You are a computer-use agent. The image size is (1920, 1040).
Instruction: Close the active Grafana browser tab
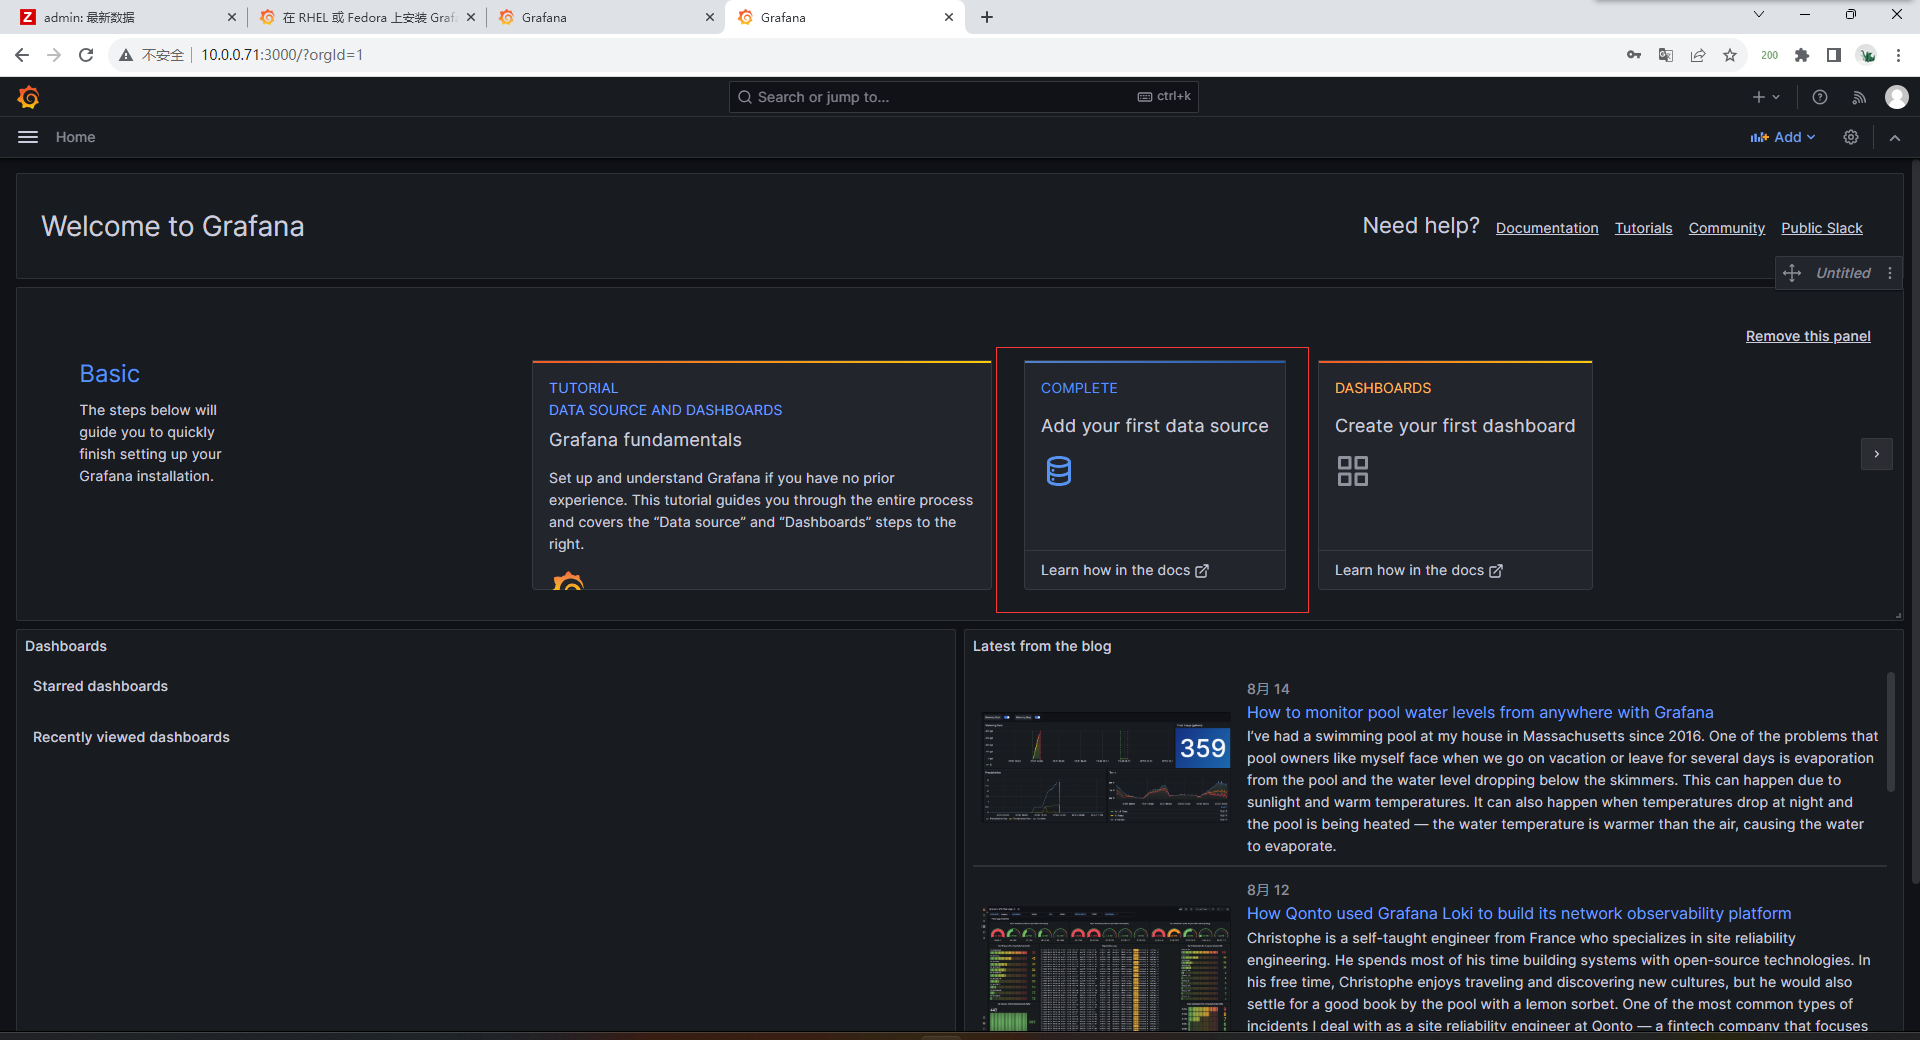(949, 17)
